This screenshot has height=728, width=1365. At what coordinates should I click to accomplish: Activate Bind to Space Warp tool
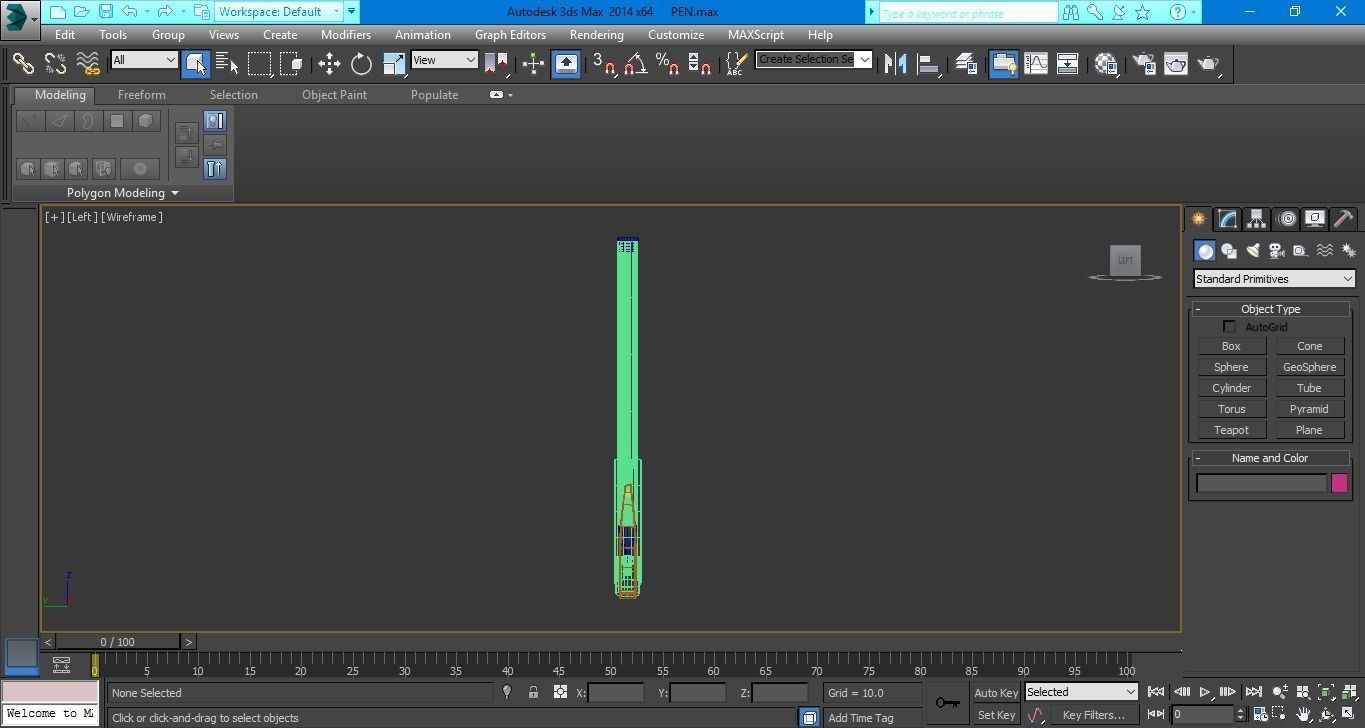point(88,63)
